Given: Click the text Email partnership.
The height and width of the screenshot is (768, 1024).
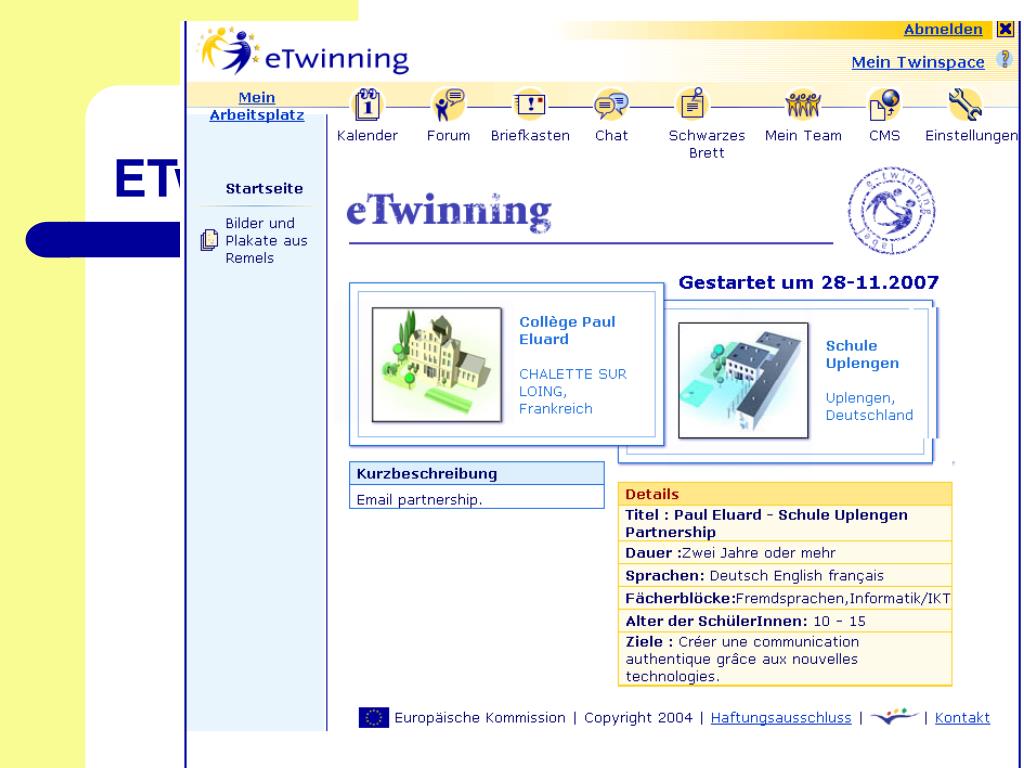Looking at the screenshot, I should coord(419,500).
